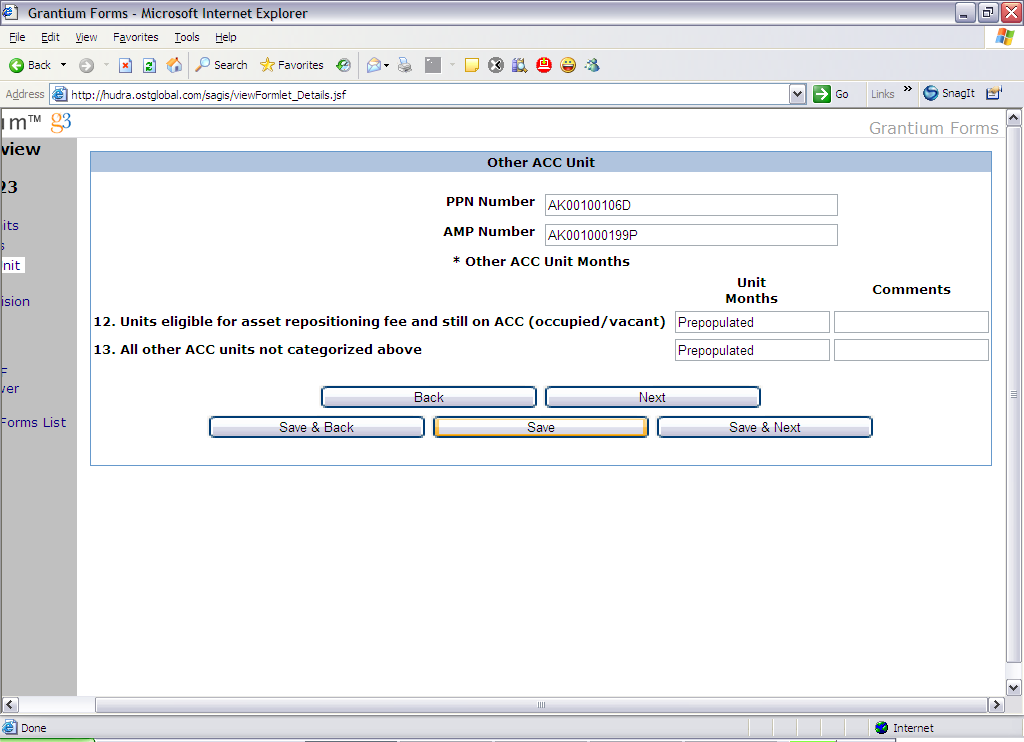This screenshot has width=1024, height=742.
Task: Click the Save button
Action: click(541, 427)
